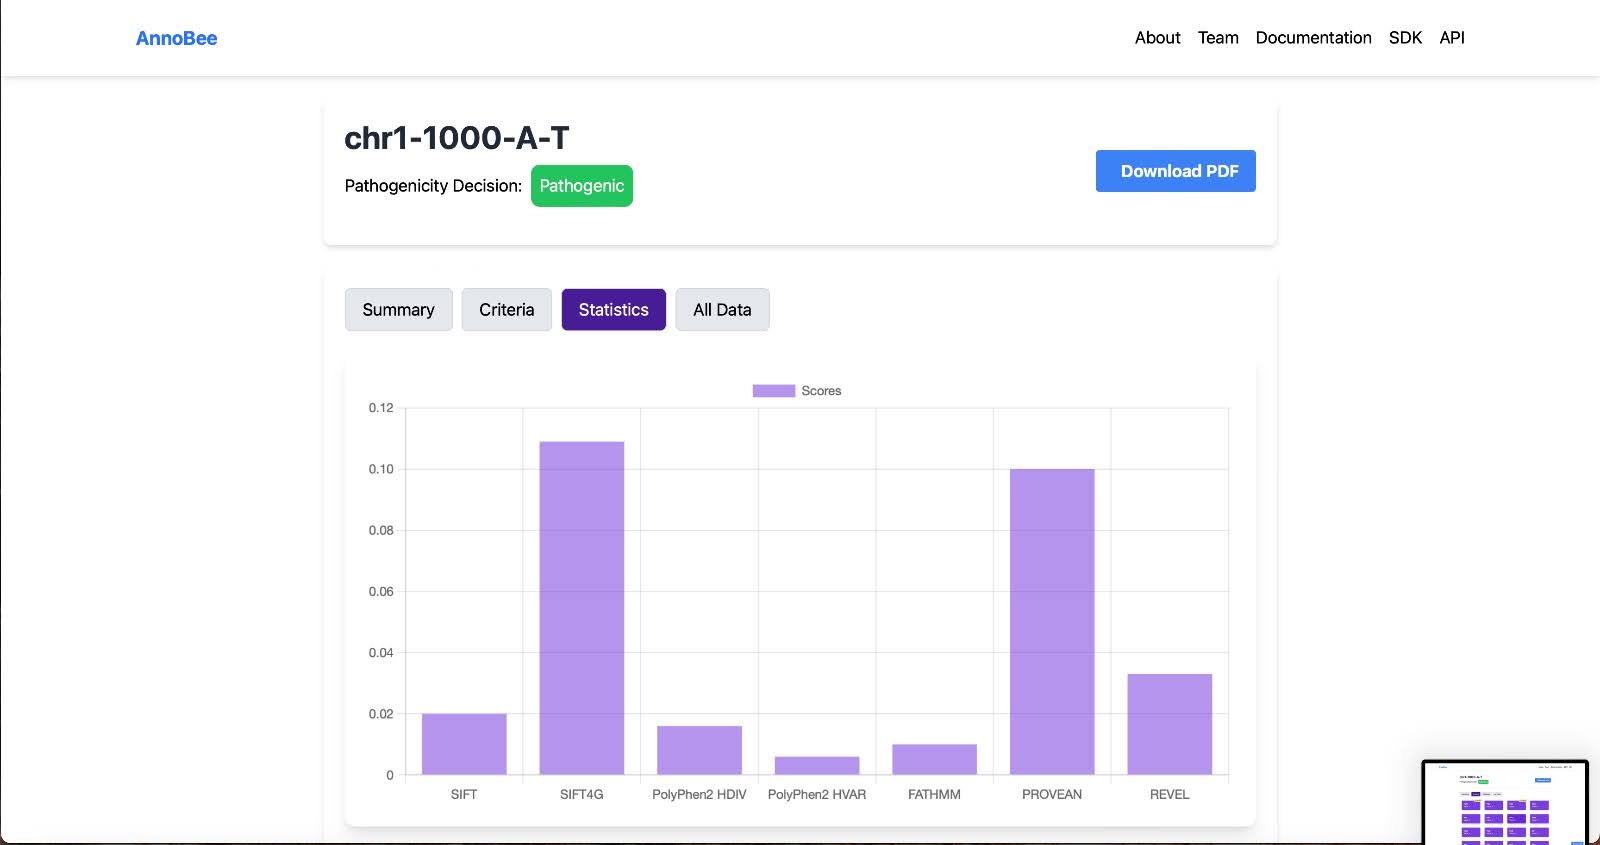This screenshot has height=845, width=1600.
Task: Click the PolyPhen2 HDIV axis label
Action: tap(699, 794)
